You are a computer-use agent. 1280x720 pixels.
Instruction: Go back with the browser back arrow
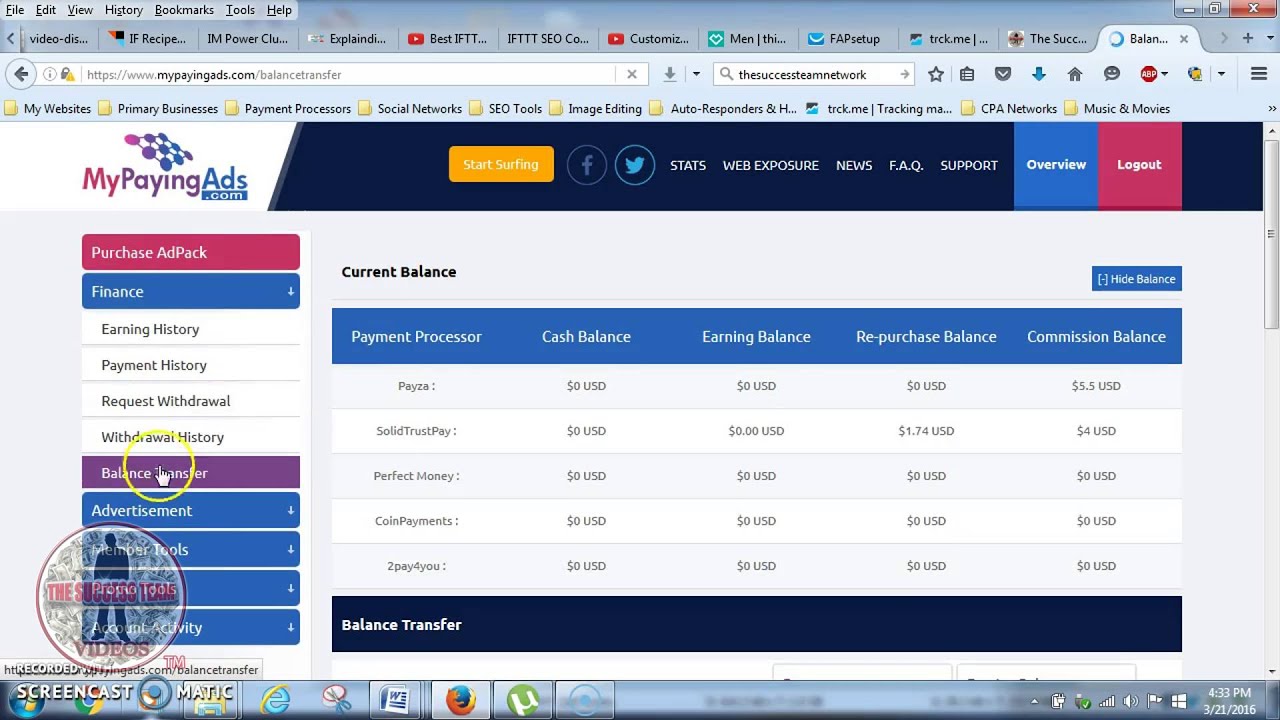click(21, 74)
